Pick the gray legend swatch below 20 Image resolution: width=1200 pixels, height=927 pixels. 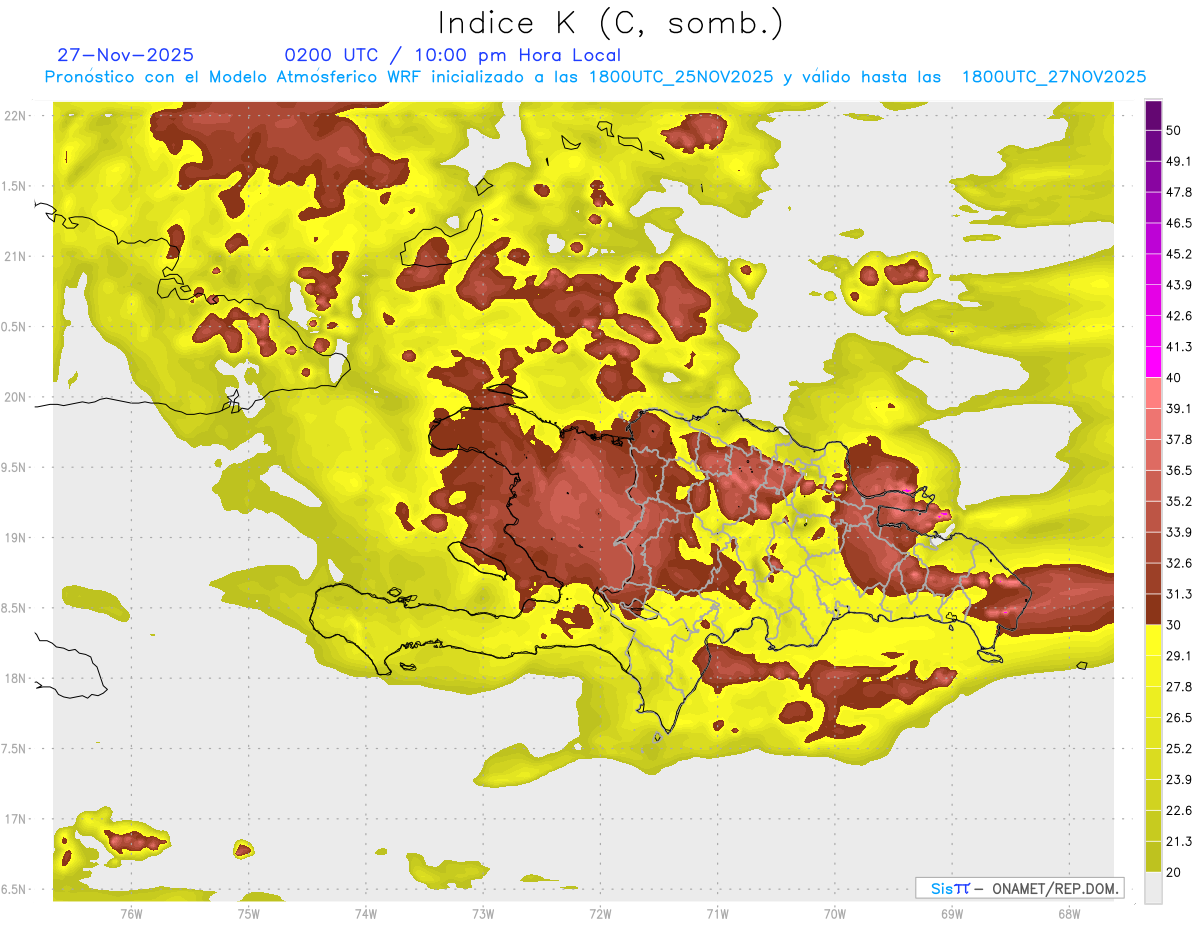click(1153, 888)
